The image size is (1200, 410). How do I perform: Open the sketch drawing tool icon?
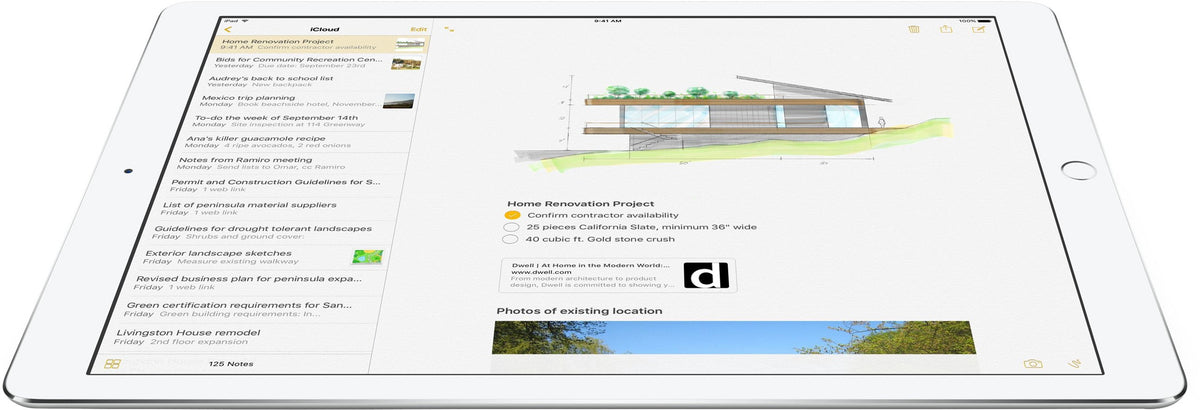click(1076, 364)
